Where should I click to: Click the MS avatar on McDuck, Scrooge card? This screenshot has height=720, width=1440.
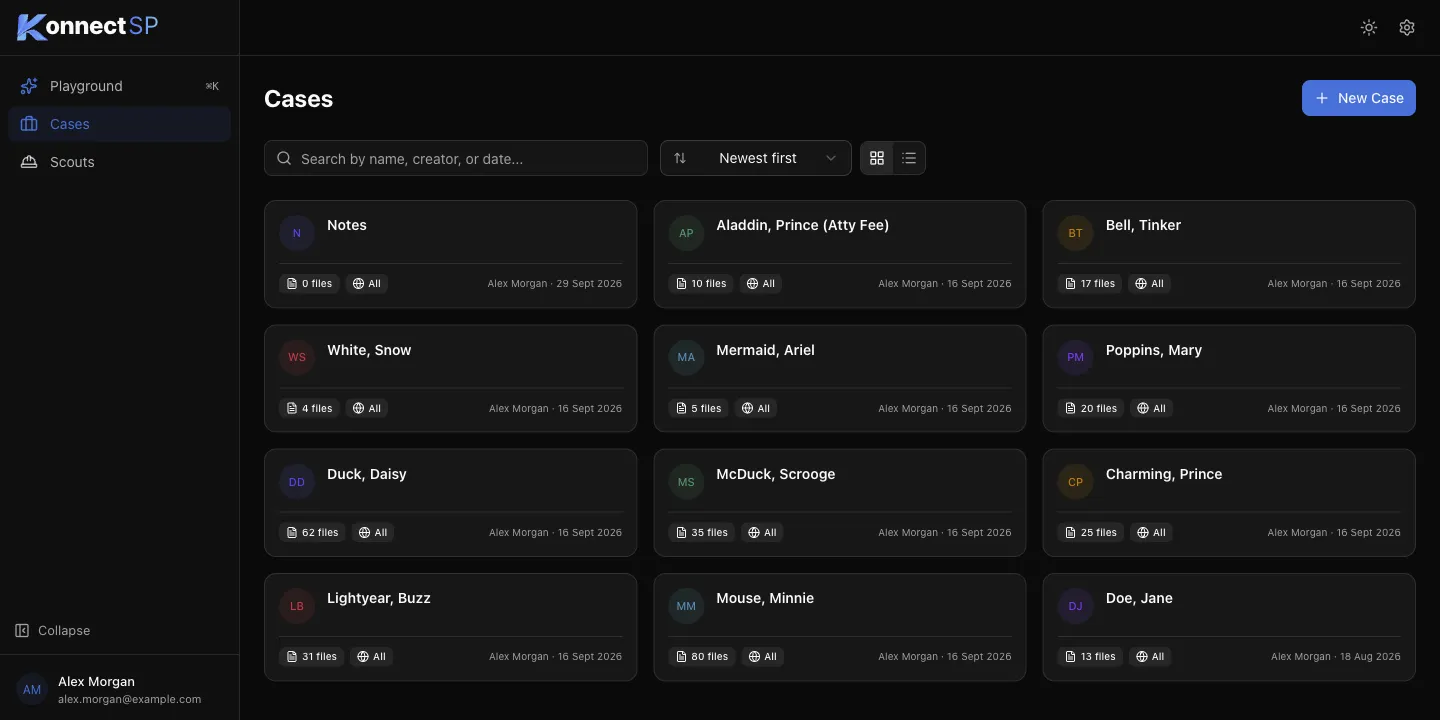coord(686,482)
